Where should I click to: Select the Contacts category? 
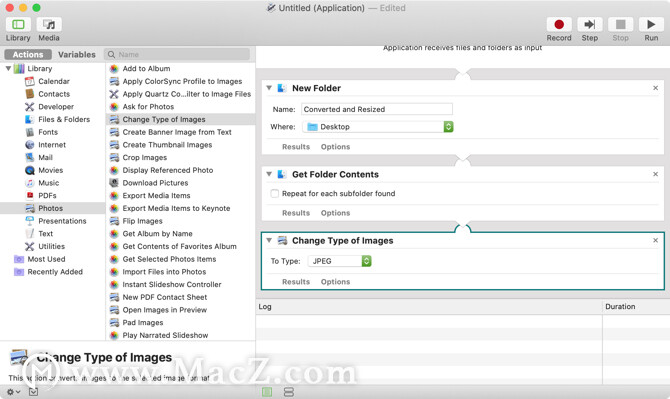tap(54, 94)
